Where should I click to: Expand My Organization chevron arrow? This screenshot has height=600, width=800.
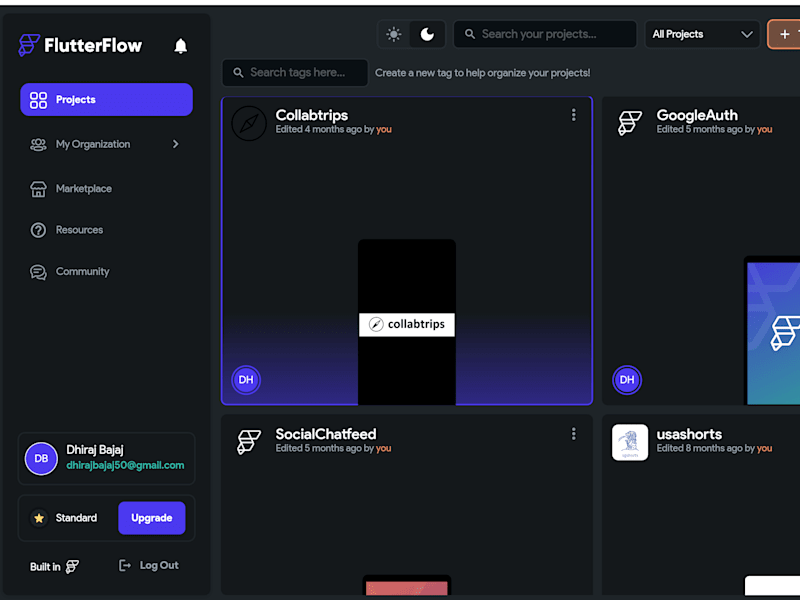pos(176,144)
